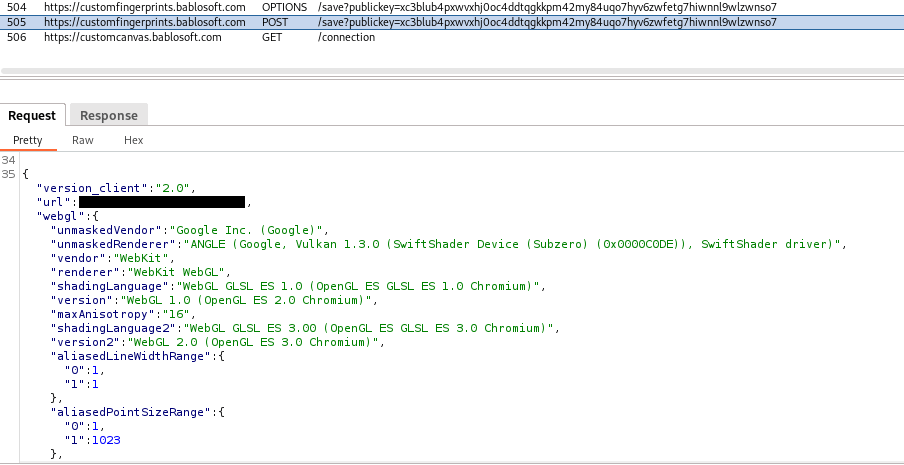This screenshot has height=465, width=904.
Task: Select row 506 GET /connection request
Action: click(400, 37)
